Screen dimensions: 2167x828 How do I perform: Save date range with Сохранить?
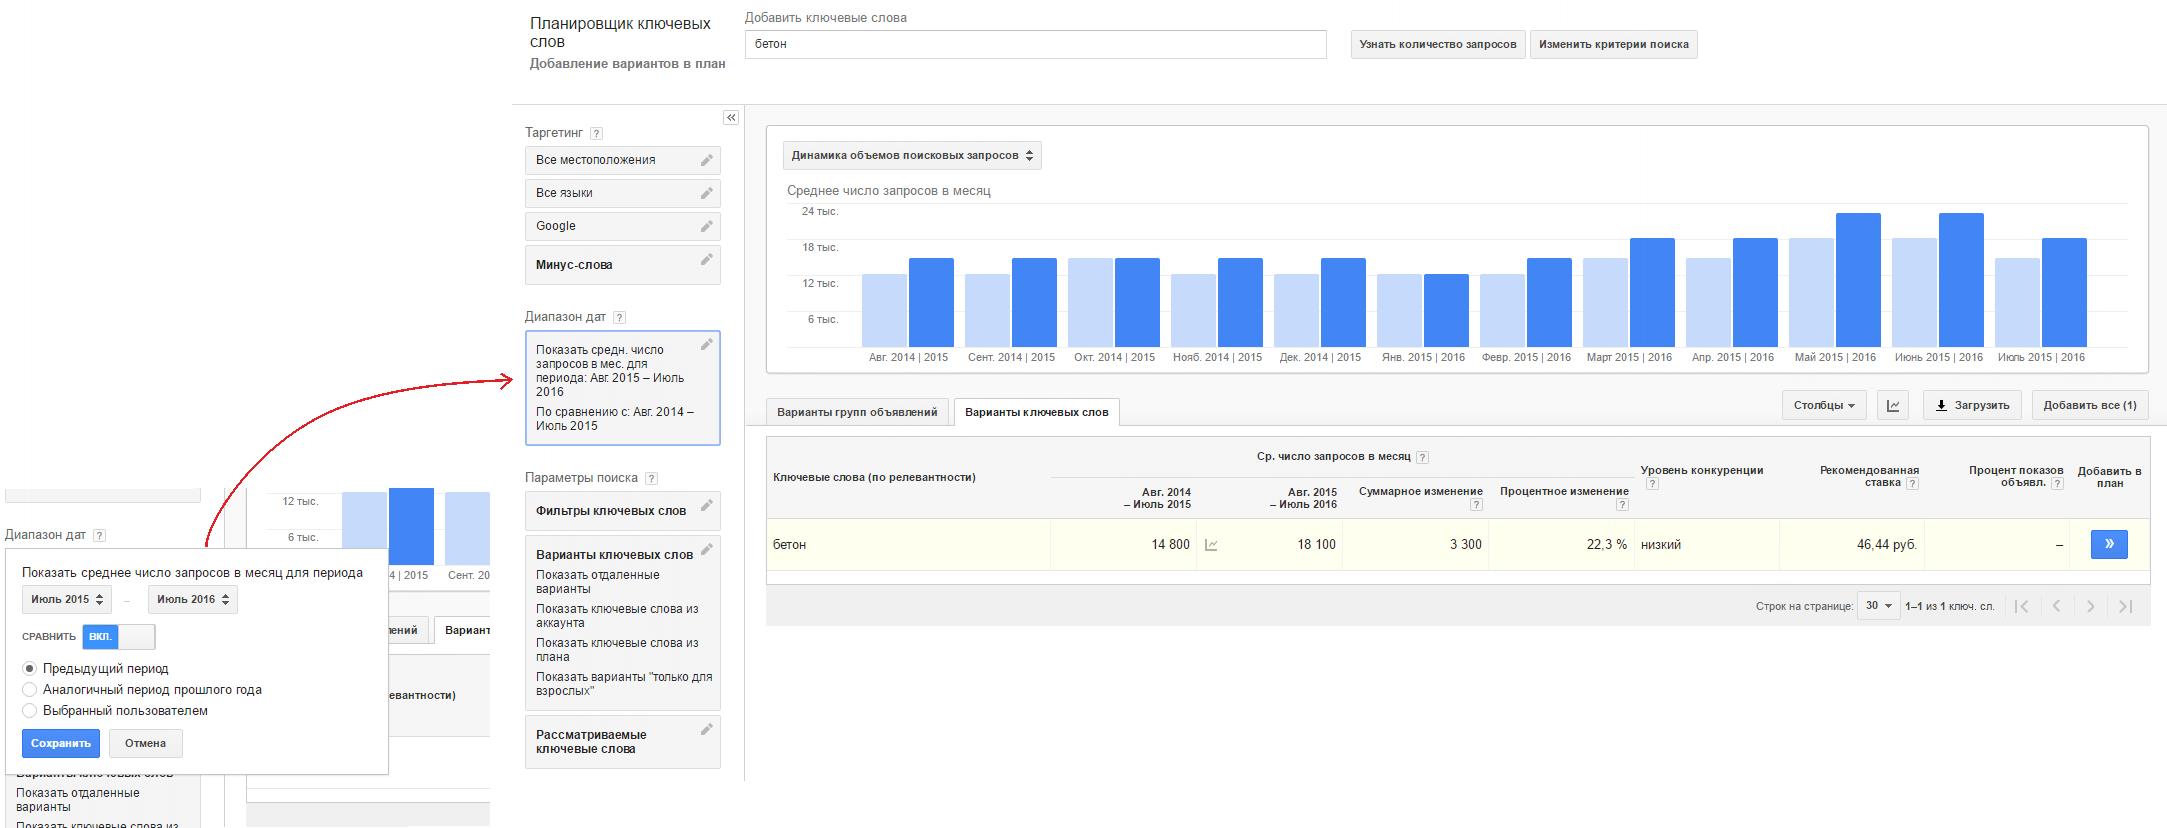[61, 743]
